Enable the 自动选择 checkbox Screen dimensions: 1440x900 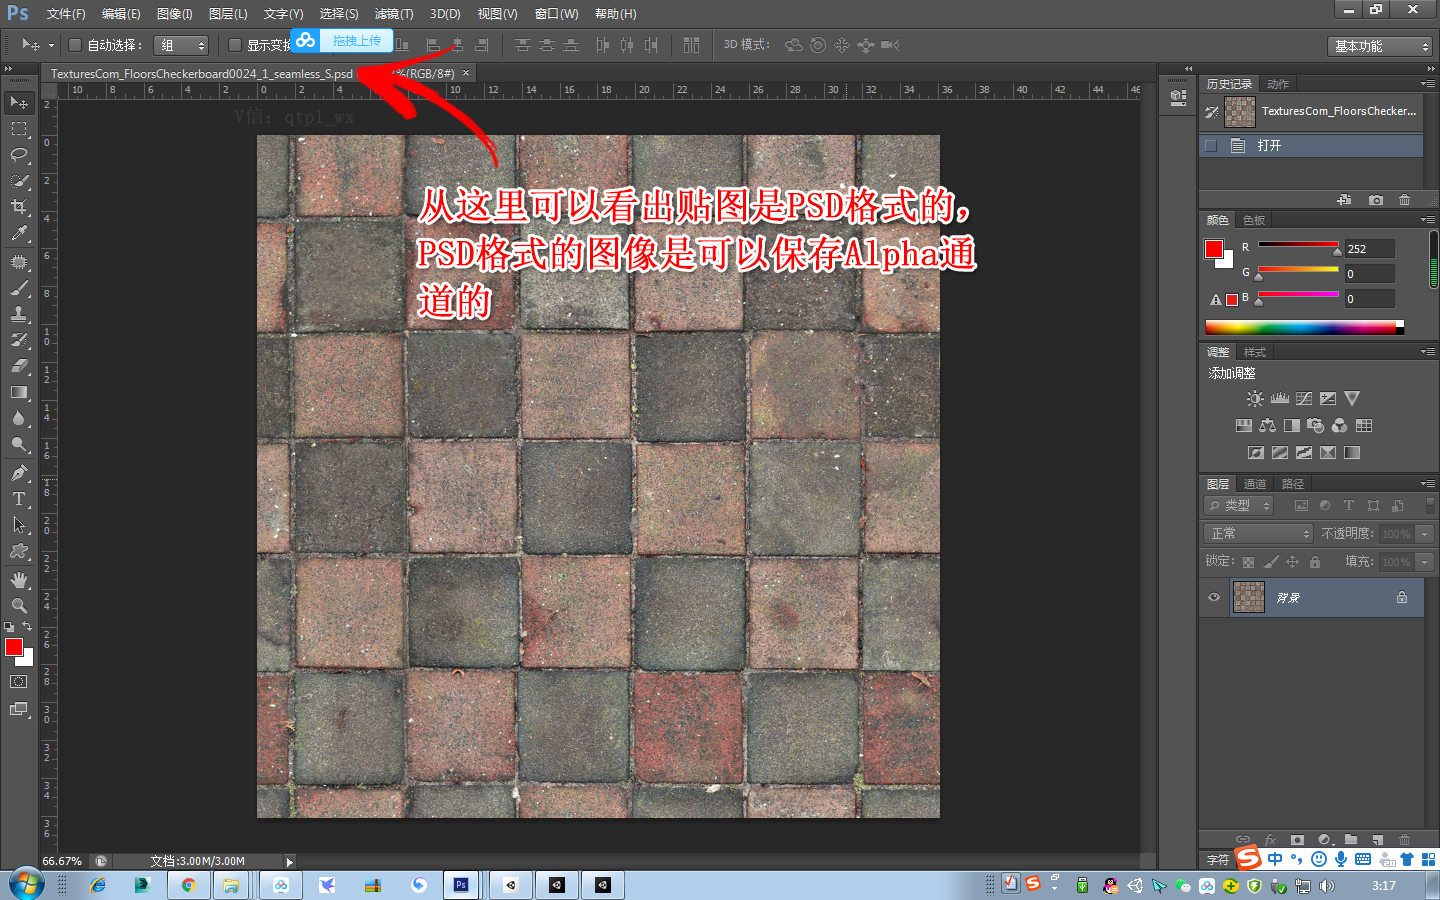74,45
